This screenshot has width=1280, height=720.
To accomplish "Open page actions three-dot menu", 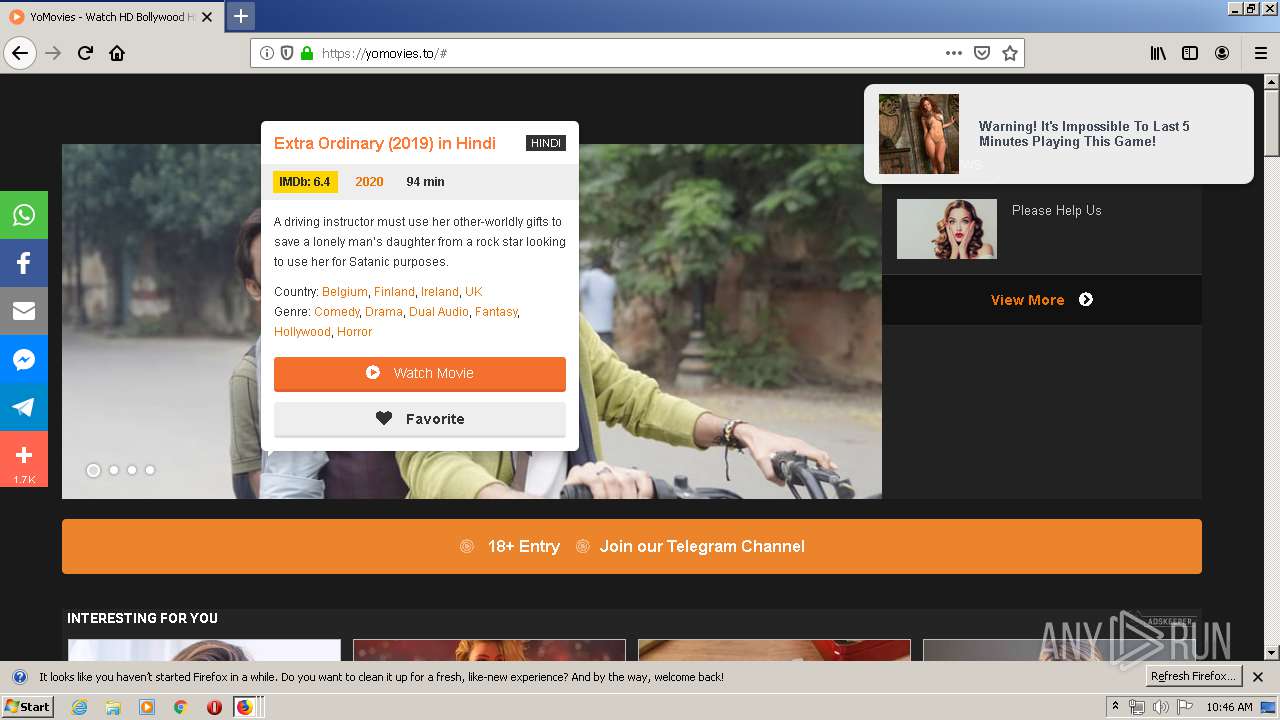I will (x=953, y=53).
